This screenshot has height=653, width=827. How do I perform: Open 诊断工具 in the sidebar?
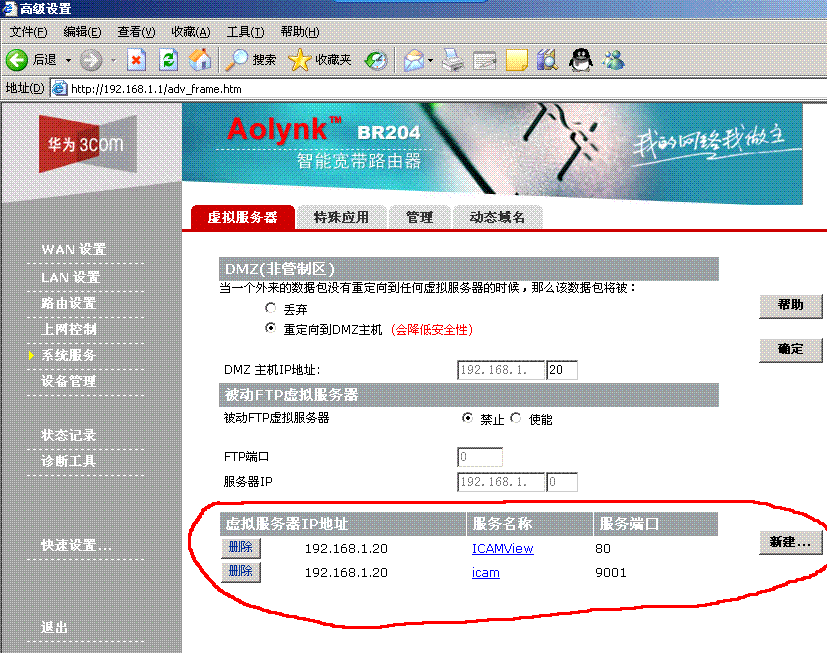tap(69, 461)
